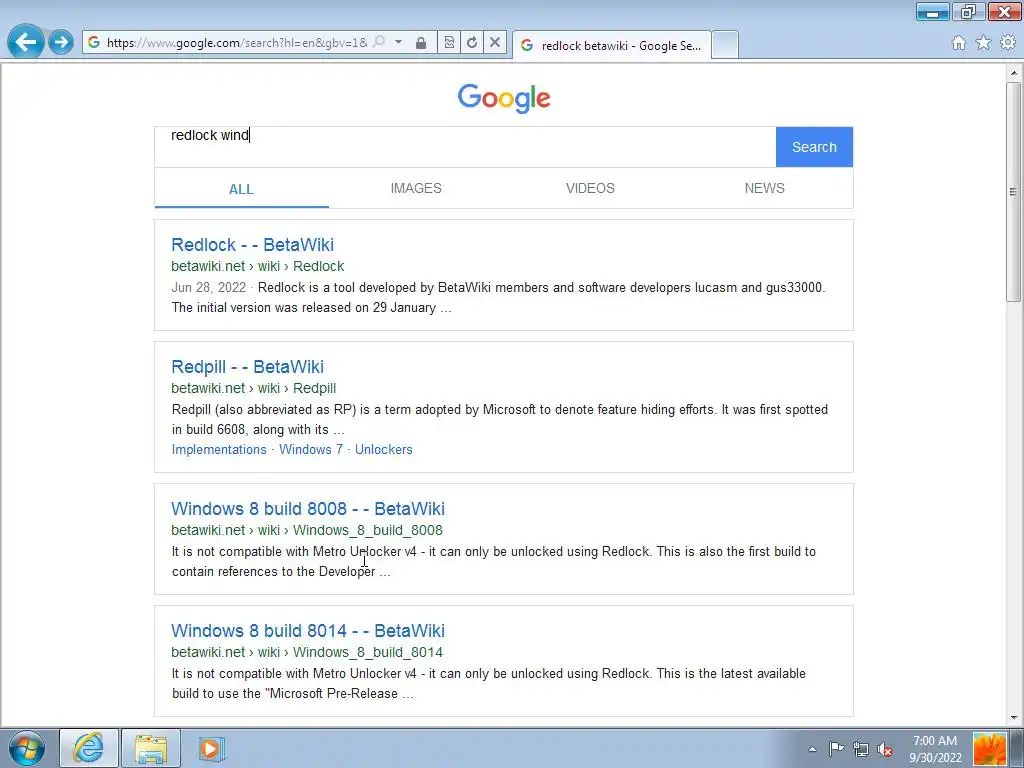This screenshot has height=768, width=1024.
Task: Open the 'Redpill - - BetaWiki' result
Action: coord(248,367)
